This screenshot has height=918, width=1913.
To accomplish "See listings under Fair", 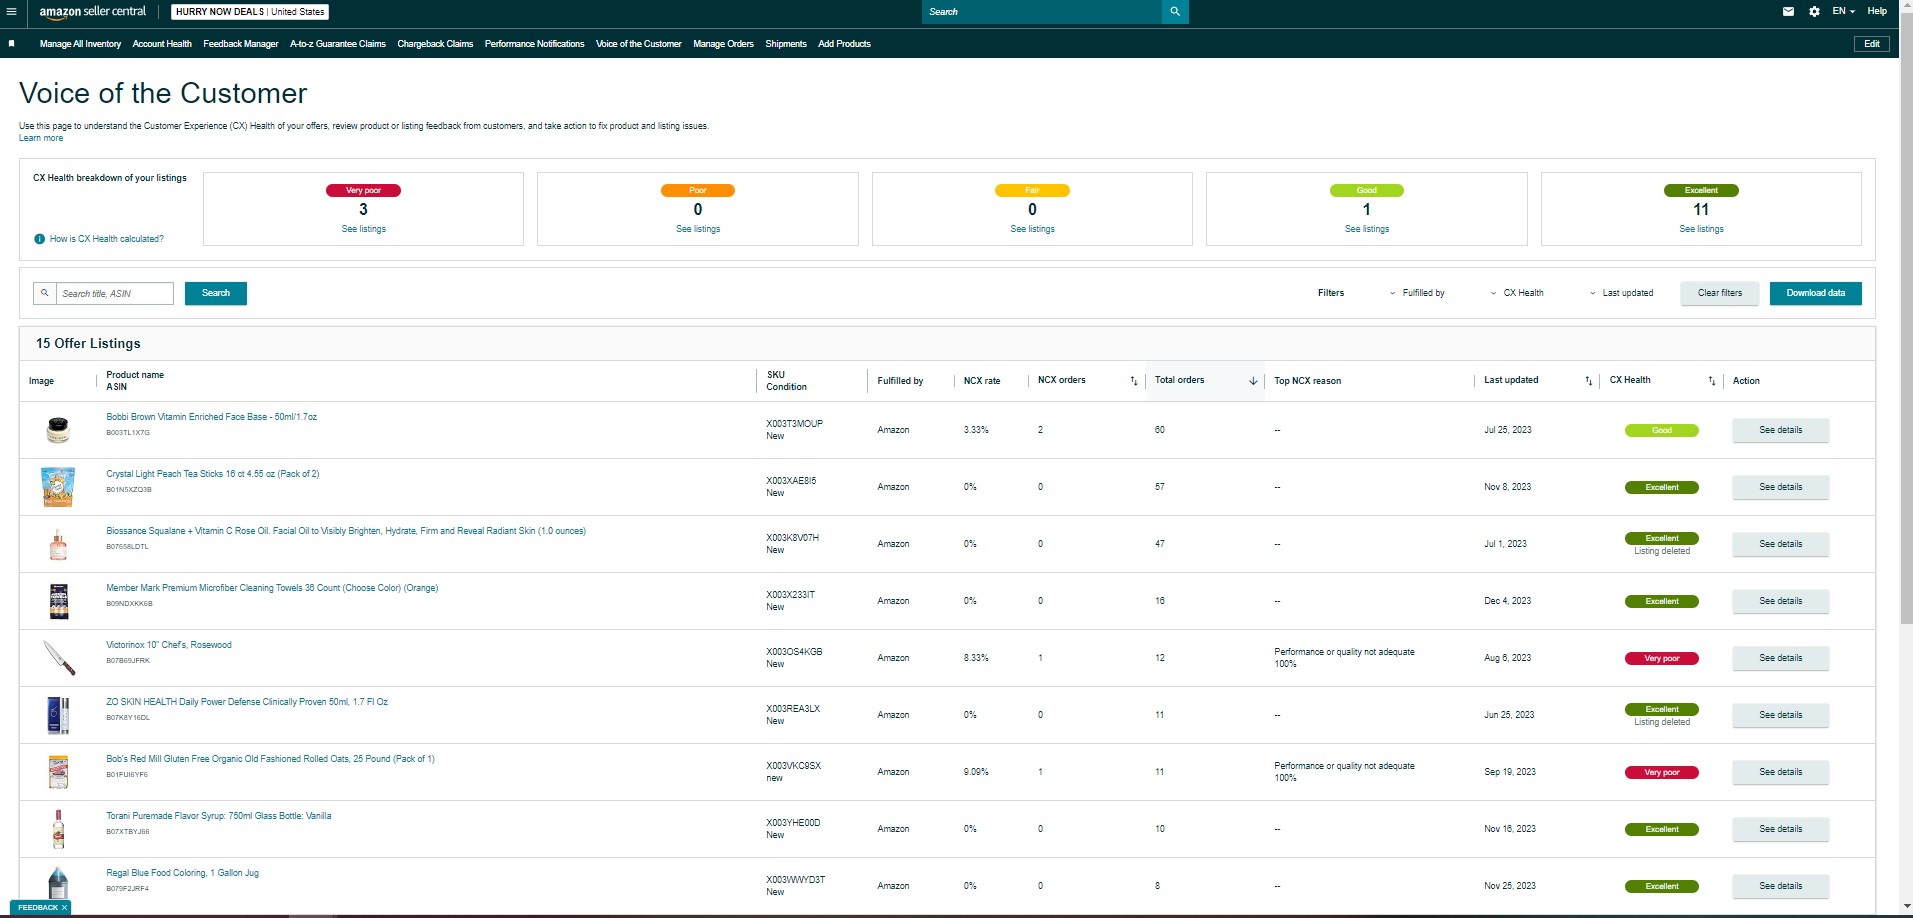I will pos(1032,229).
